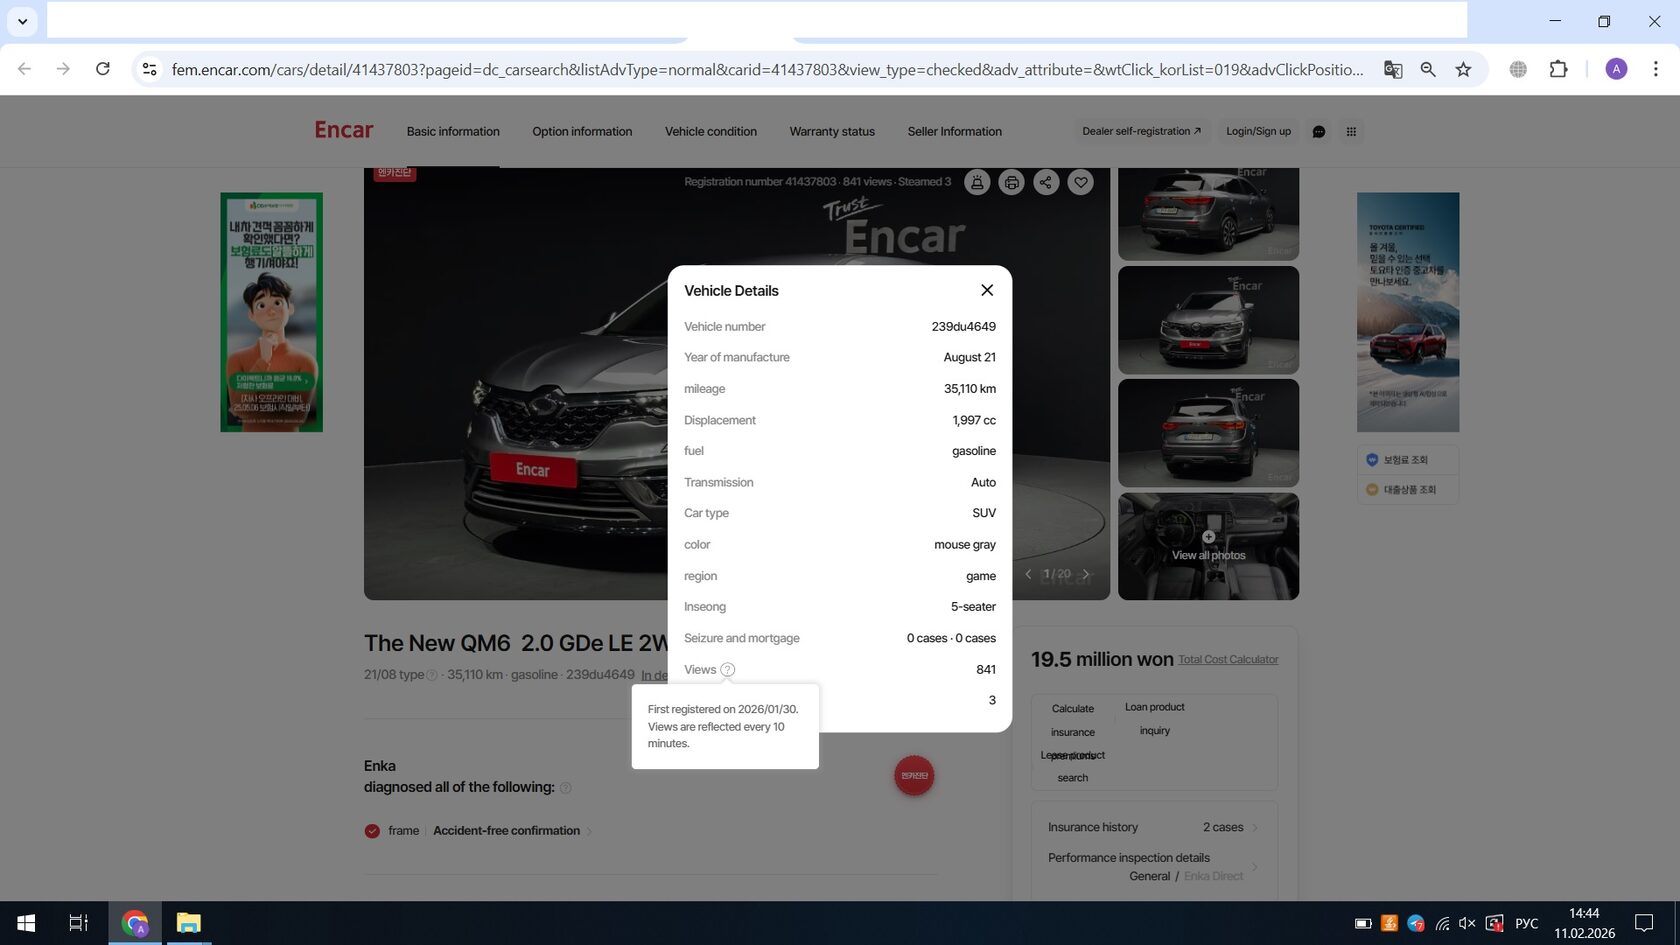Open the Toyota Certified ad banner on the right
The image size is (1680, 945).
pos(1408,312)
